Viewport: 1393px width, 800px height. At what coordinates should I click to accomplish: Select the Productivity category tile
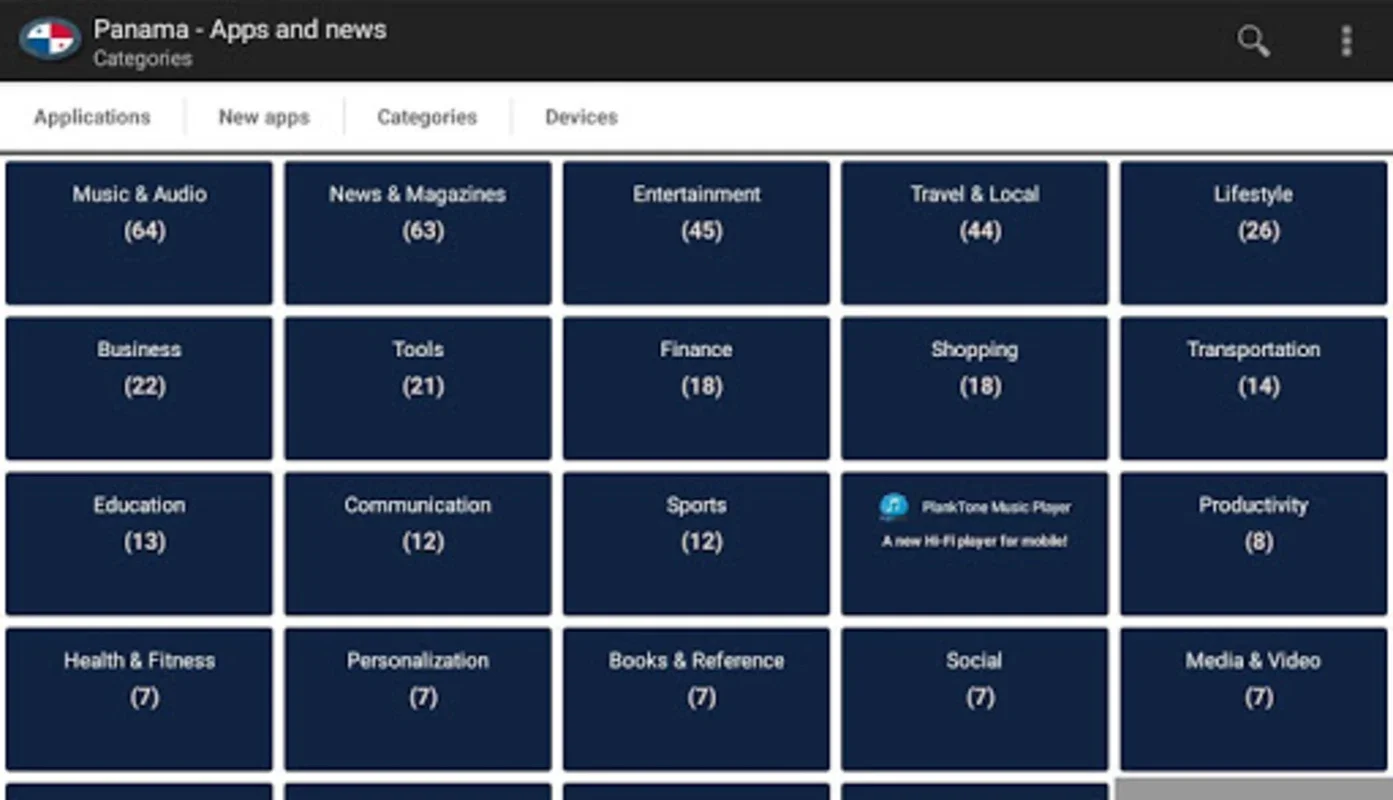pyautogui.click(x=1253, y=544)
